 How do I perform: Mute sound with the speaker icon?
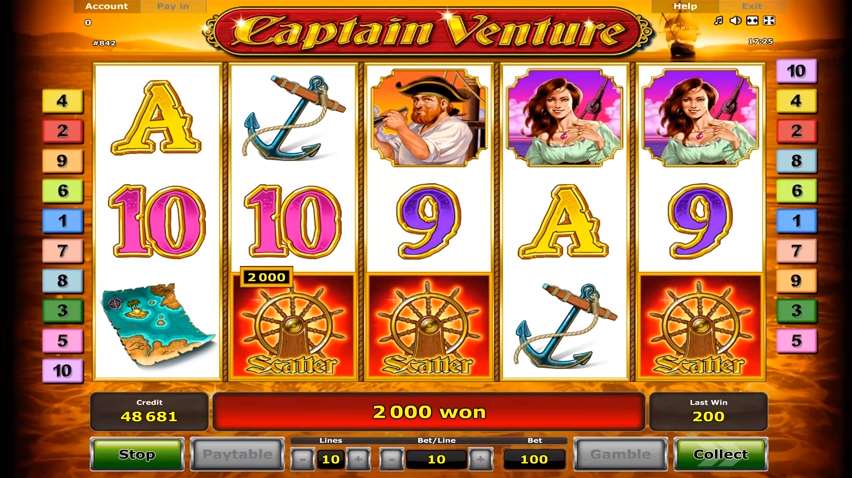(735, 21)
